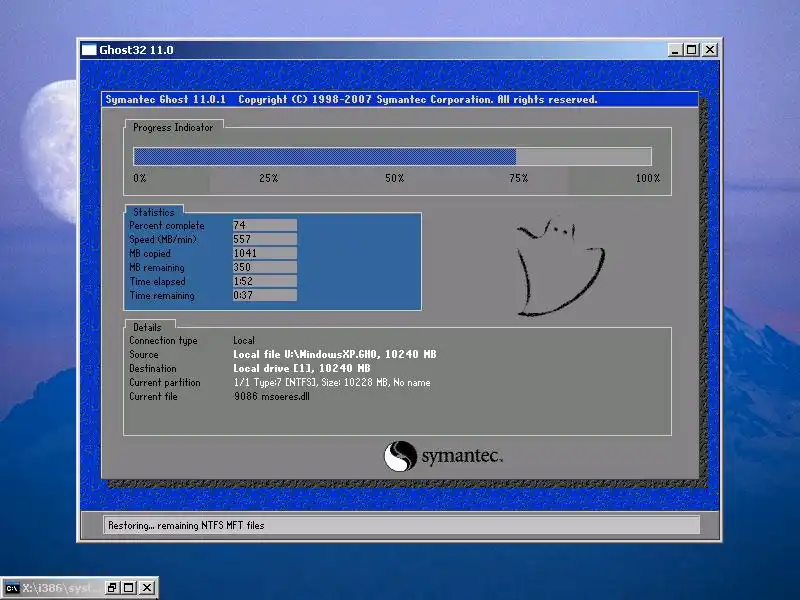Screen dimensions: 800x600
Task: Maximize the minimized X:\i386 command window
Action: coord(129,588)
